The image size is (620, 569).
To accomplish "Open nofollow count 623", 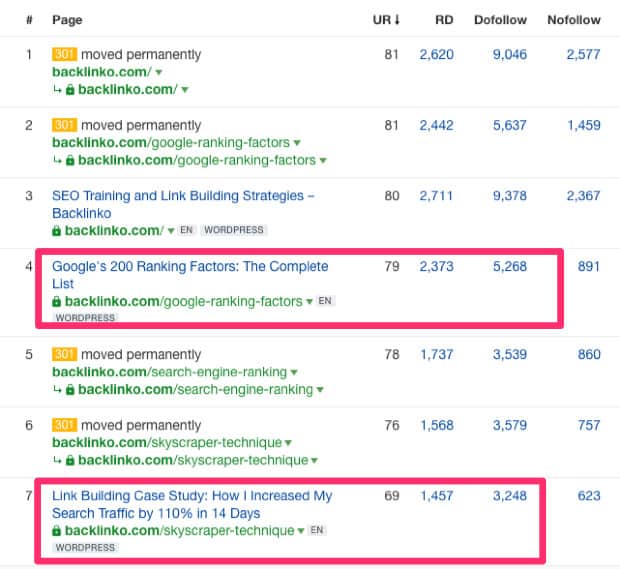I will 589,496.
